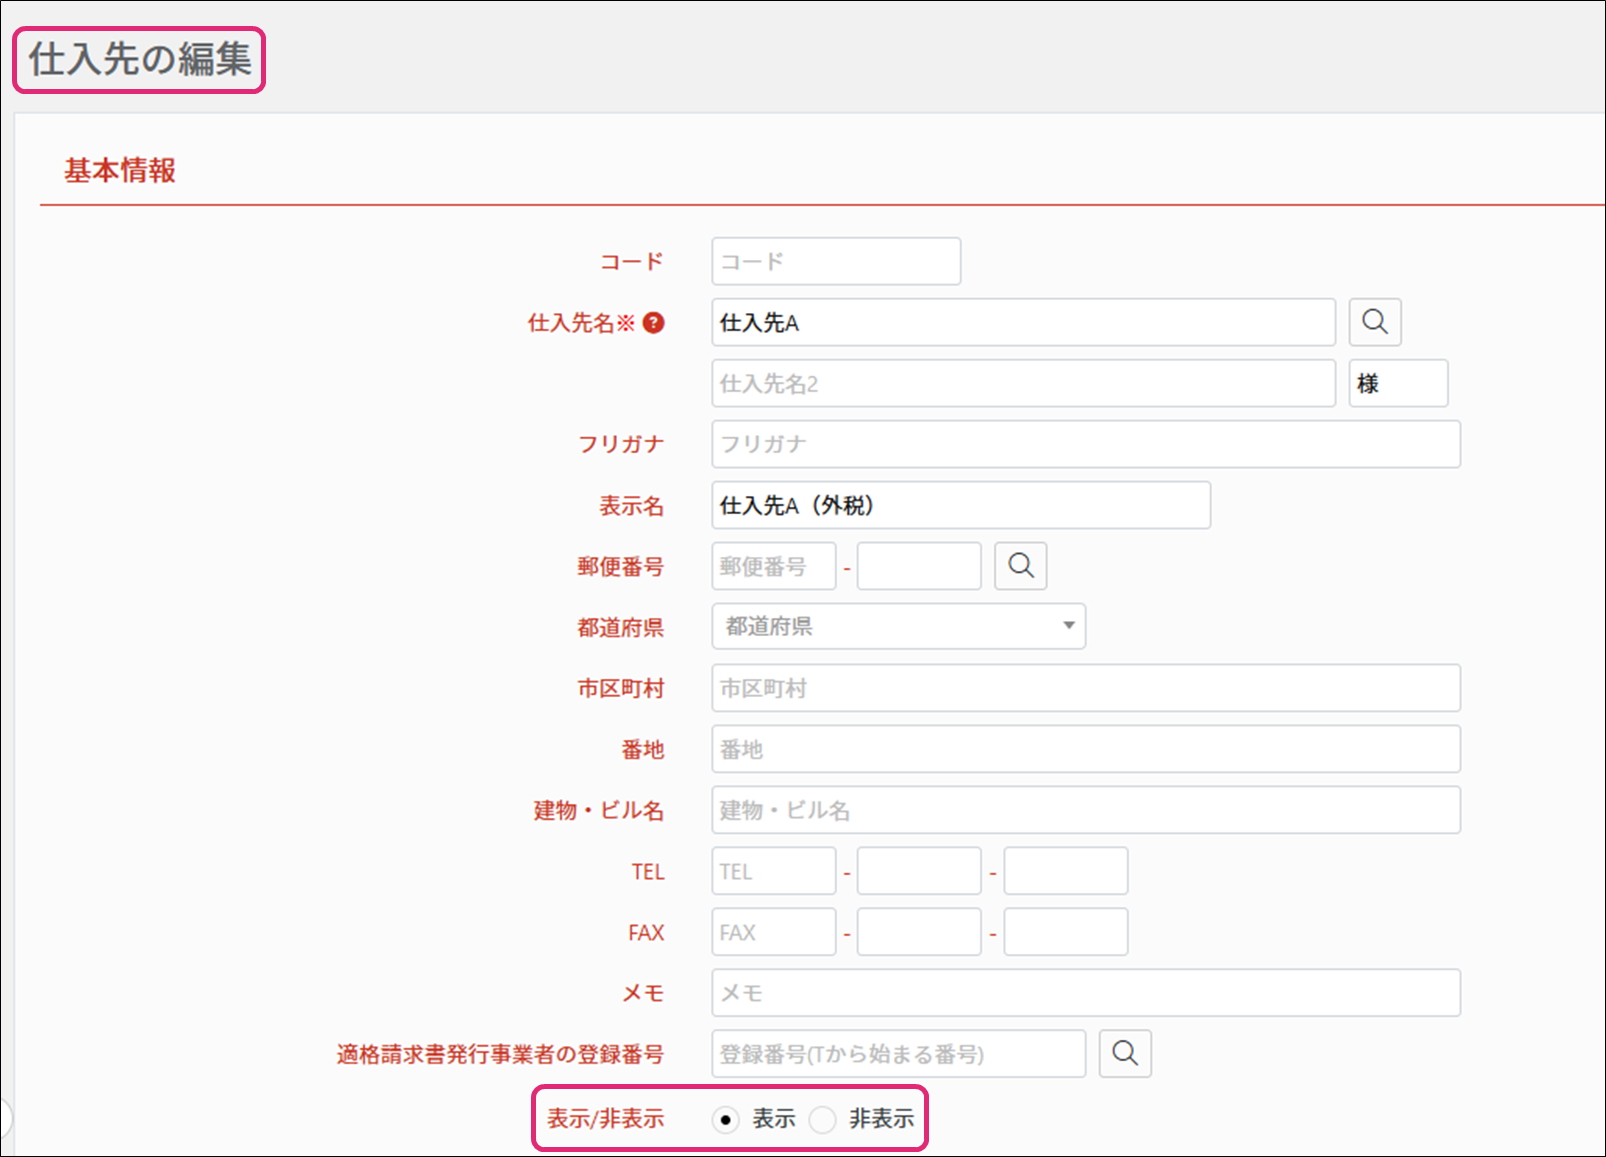
Task: Click the first TEL input box
Action: click(773, 872)
